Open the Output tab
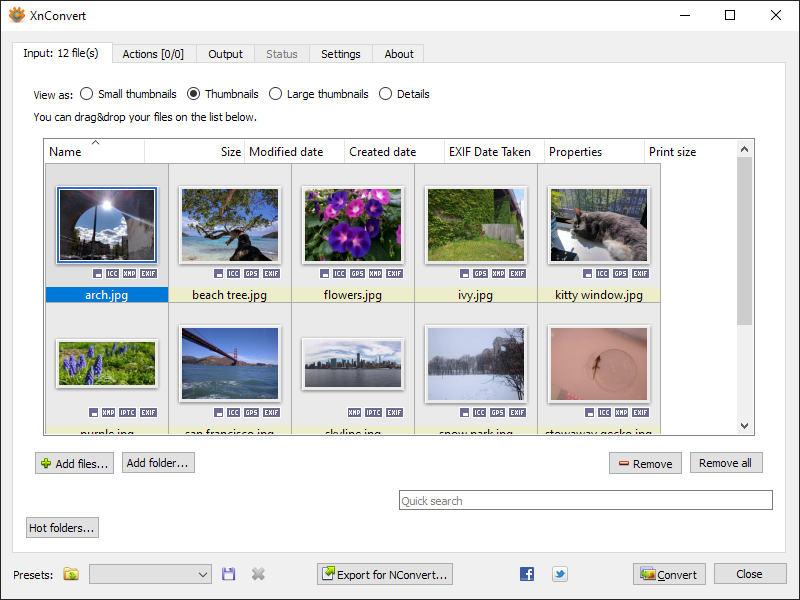800x600 pixels. click(x=225, y=54)
